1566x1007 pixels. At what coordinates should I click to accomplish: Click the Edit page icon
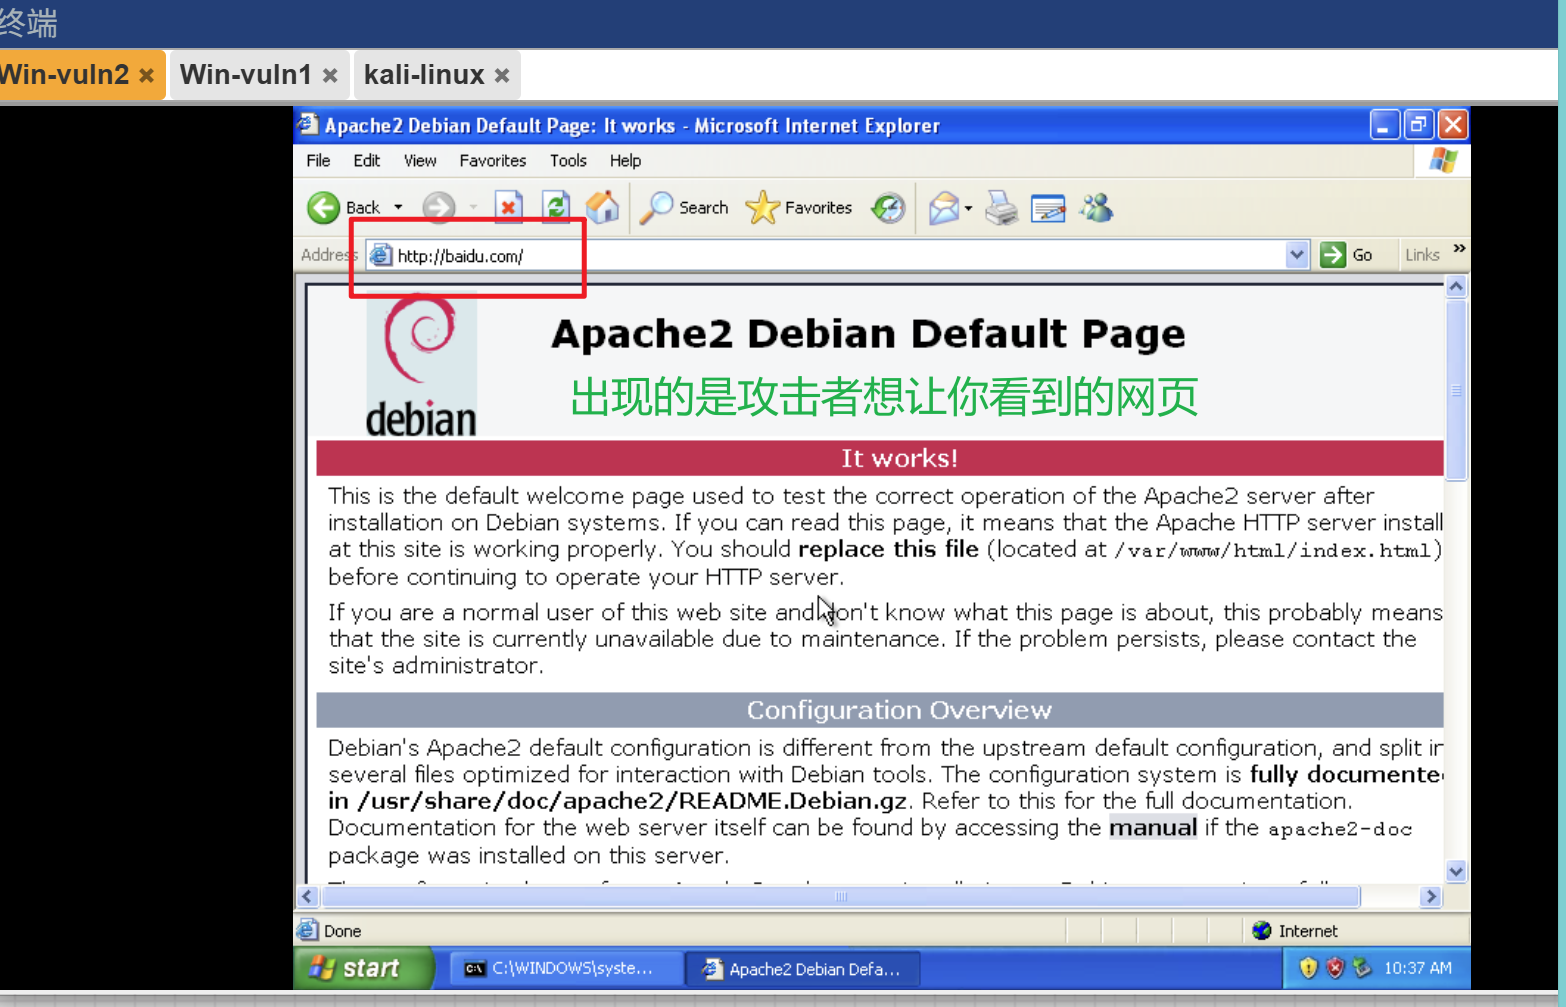click(x=1048, y=208)
